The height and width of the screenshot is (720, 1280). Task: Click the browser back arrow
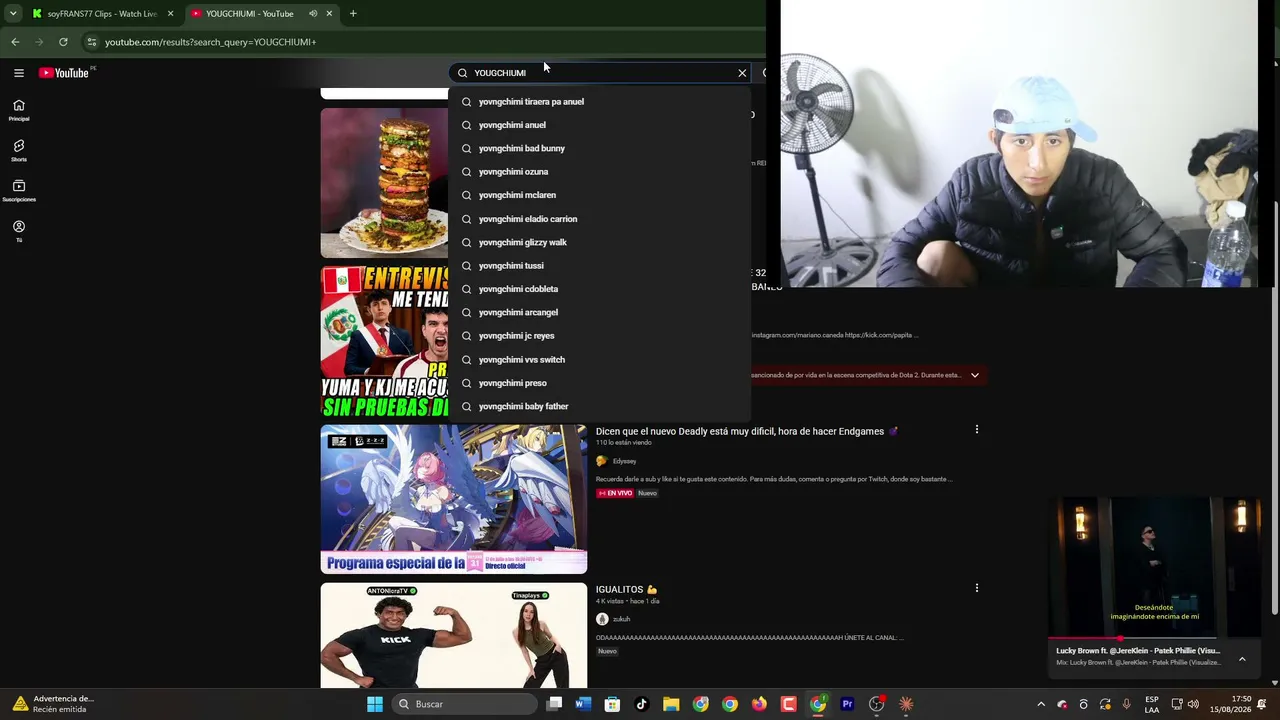(15, 42)
